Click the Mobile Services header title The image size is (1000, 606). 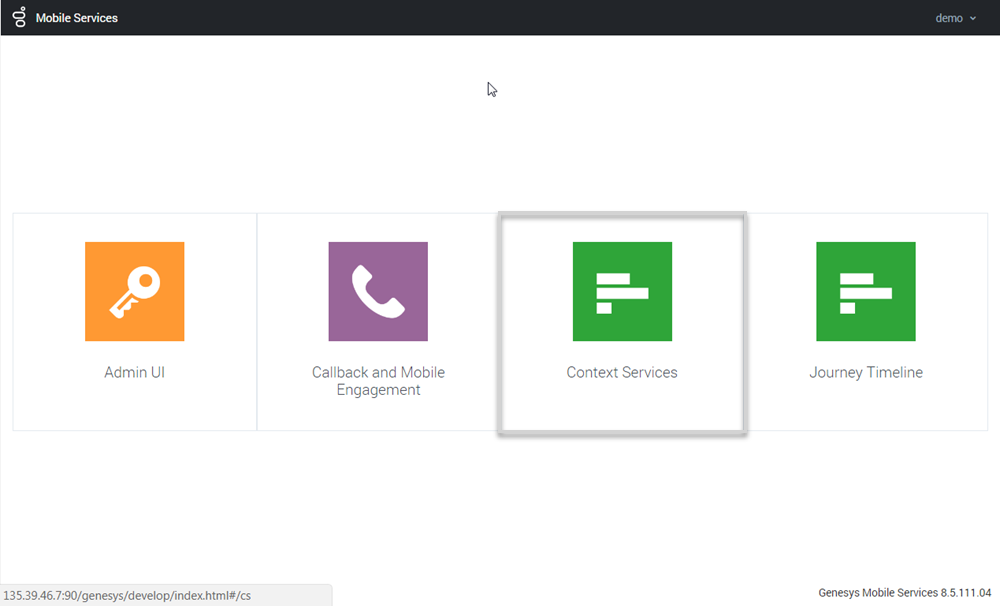point(77,18)
